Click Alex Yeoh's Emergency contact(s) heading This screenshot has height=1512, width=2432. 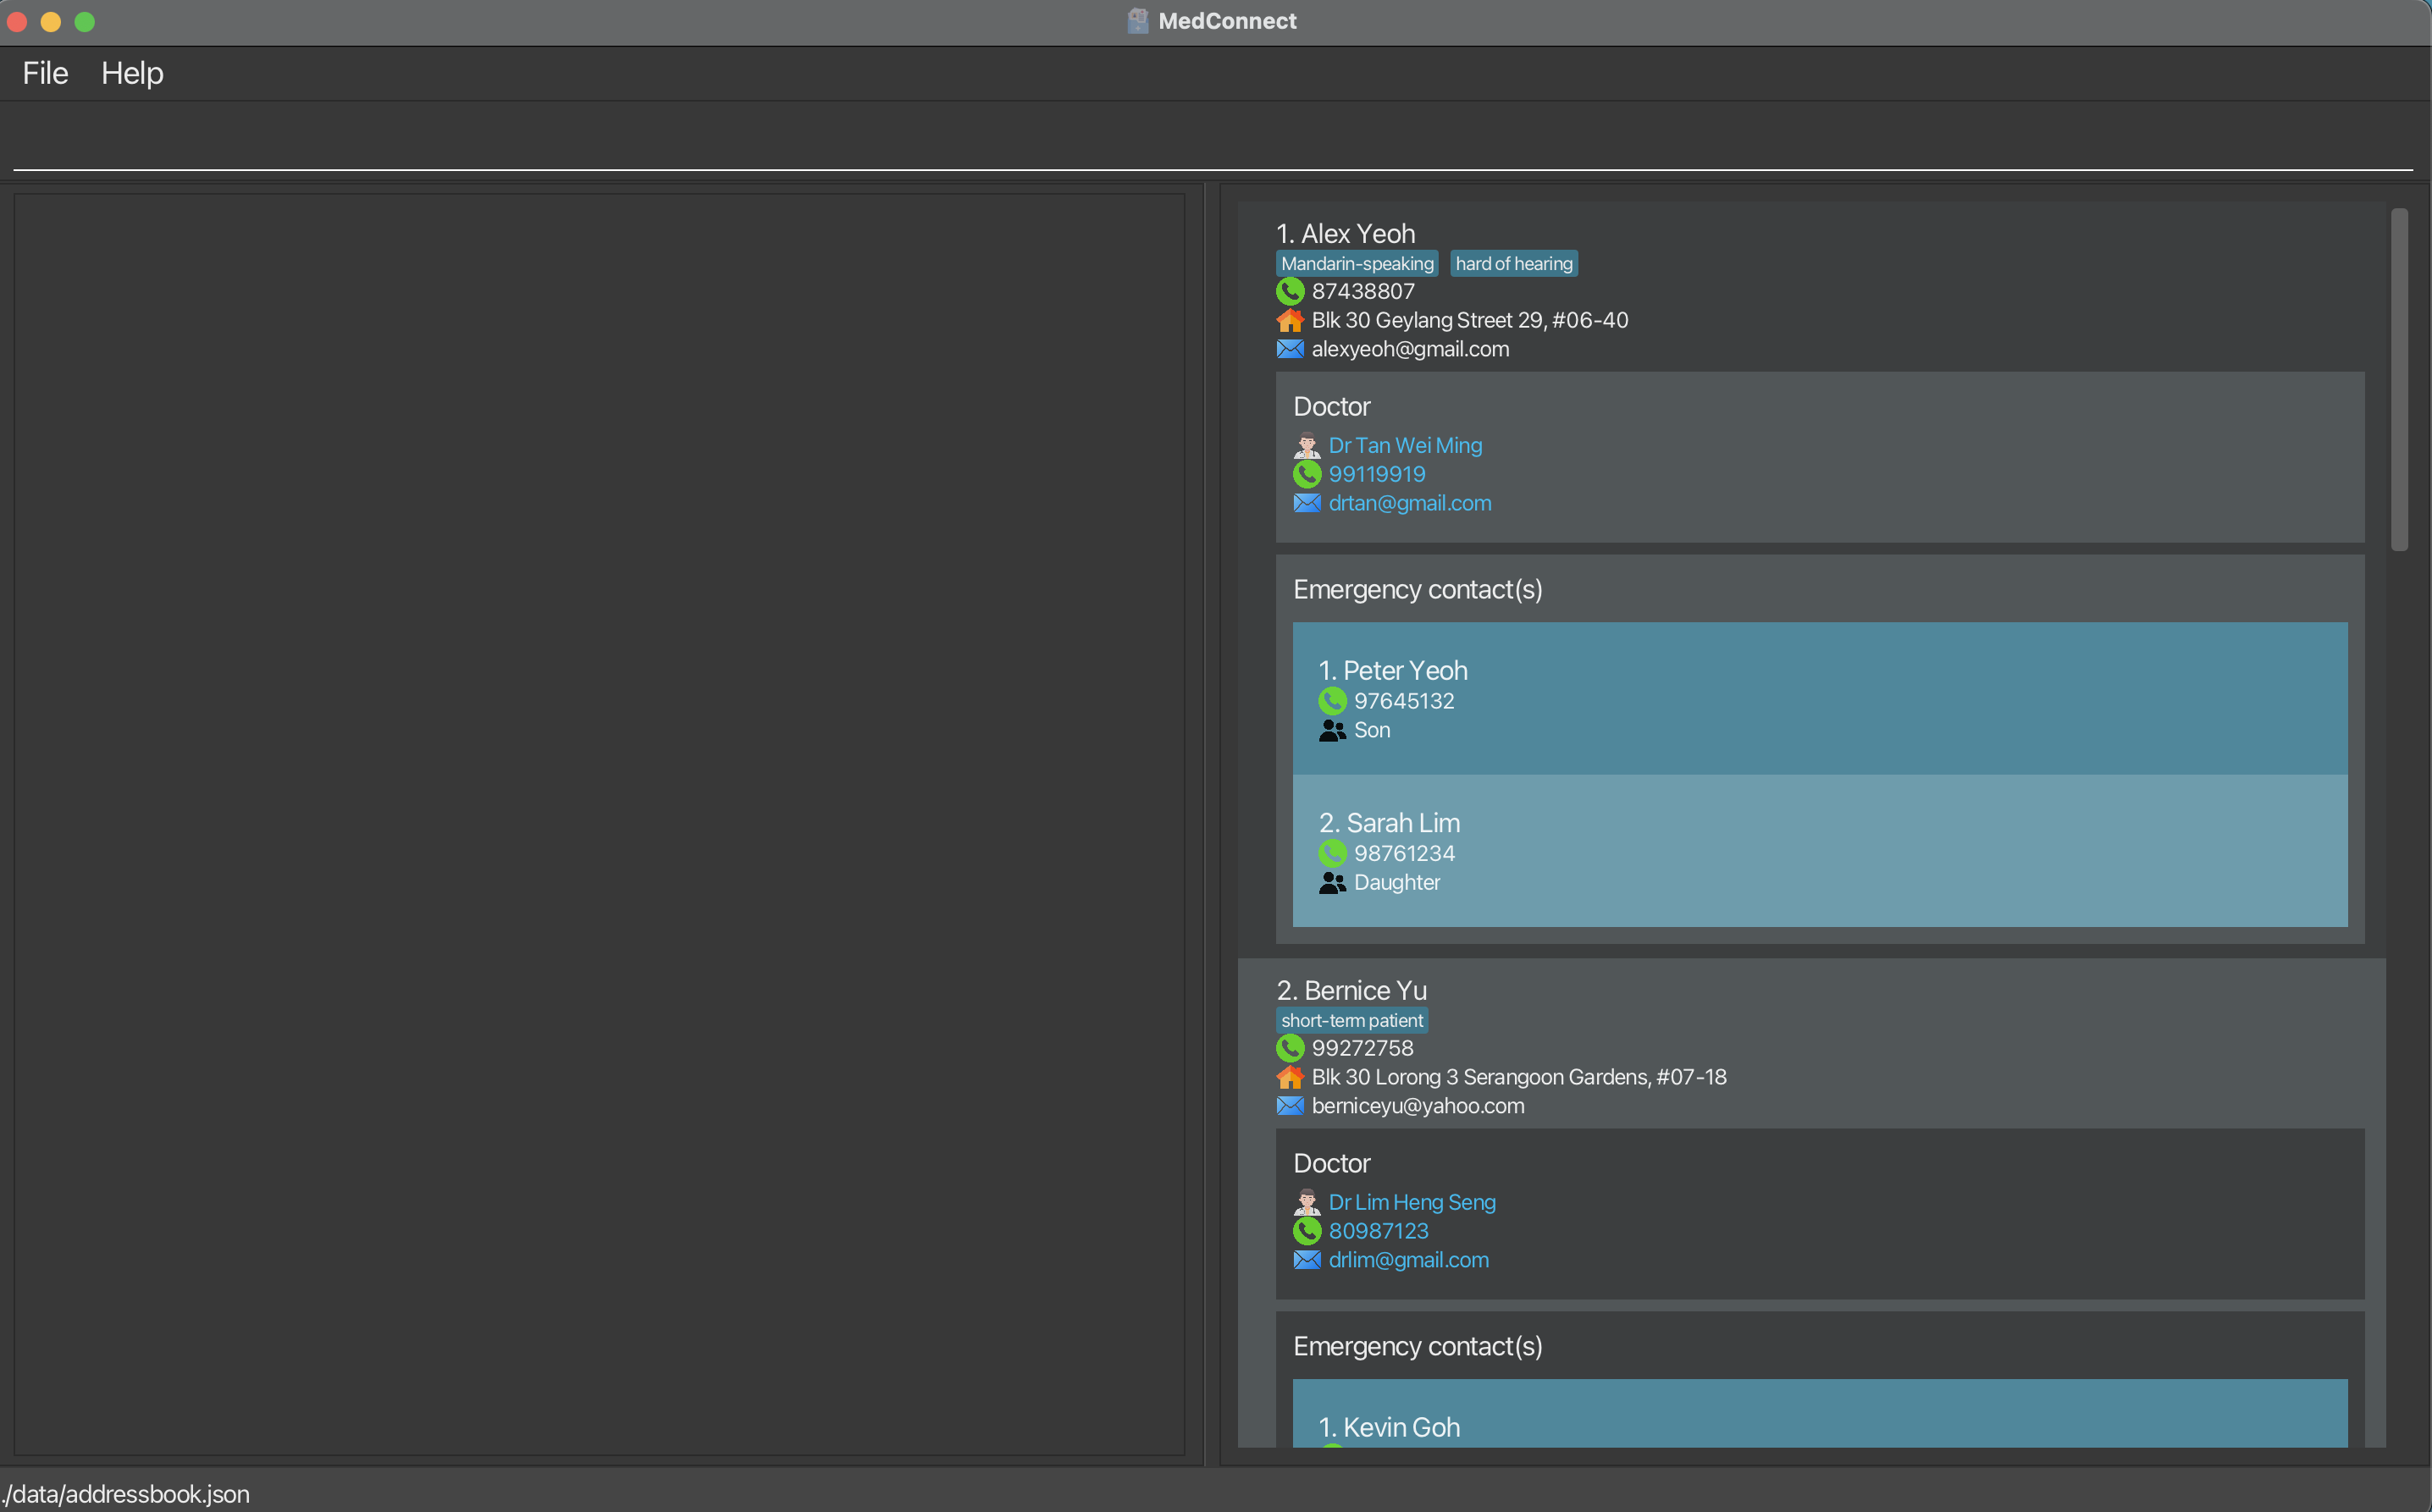click(x=1417, y=590)
